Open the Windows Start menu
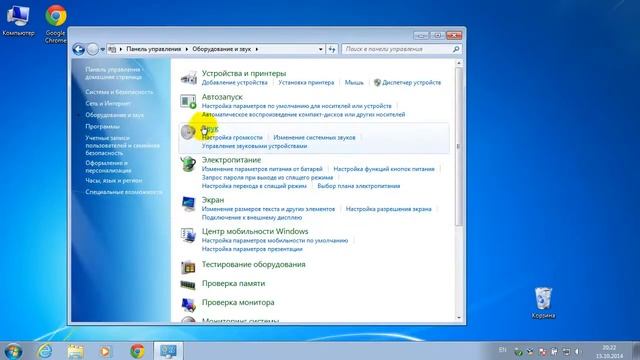 13,351
